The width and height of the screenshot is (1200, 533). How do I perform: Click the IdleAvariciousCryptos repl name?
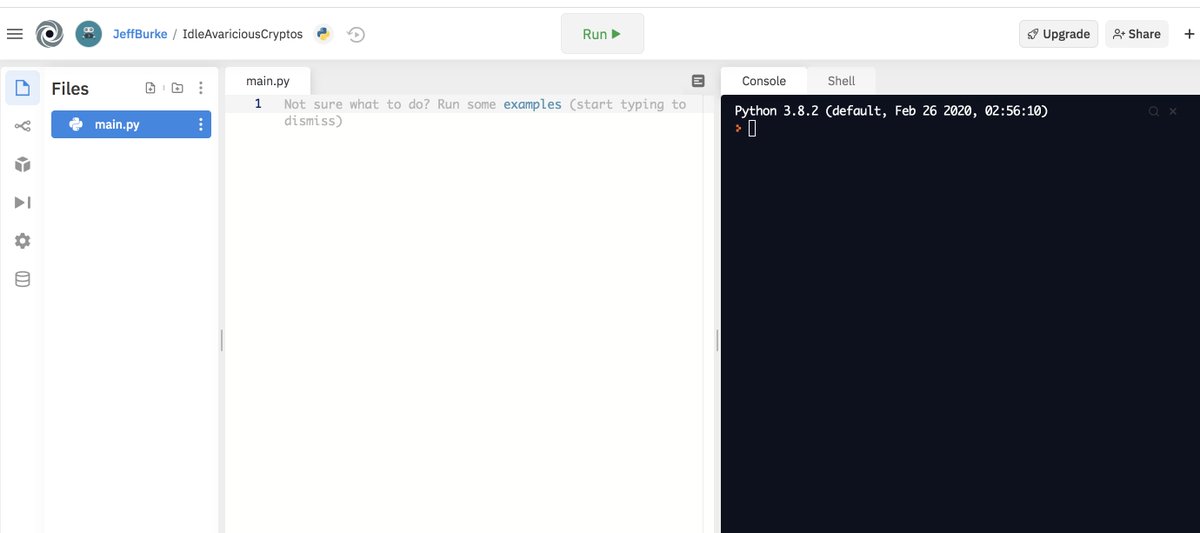pyautogui.click(x=242, y=34)
